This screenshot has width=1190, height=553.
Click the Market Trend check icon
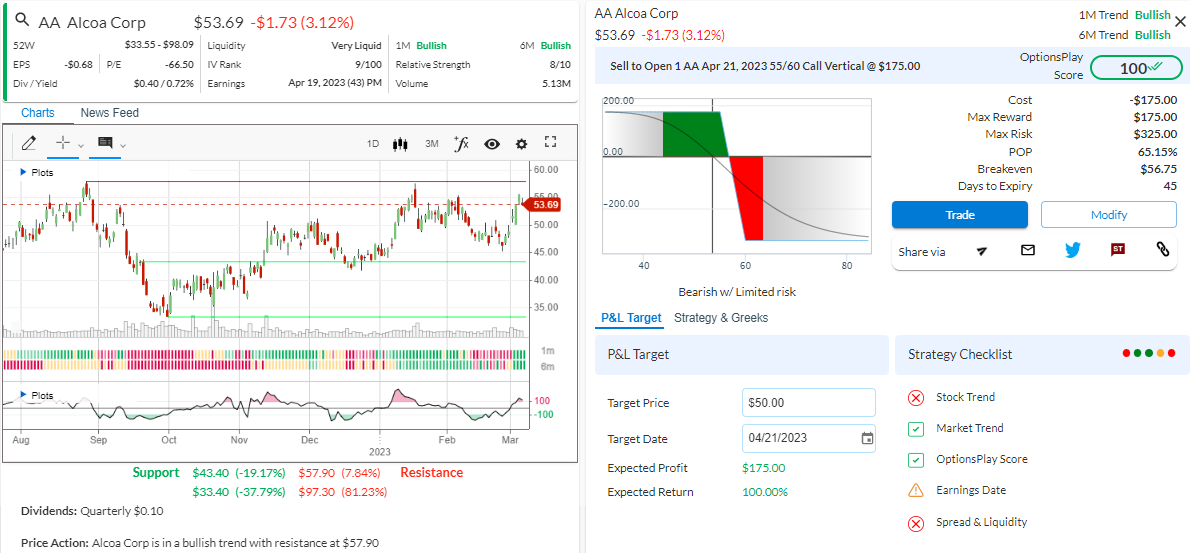point(916,429)
